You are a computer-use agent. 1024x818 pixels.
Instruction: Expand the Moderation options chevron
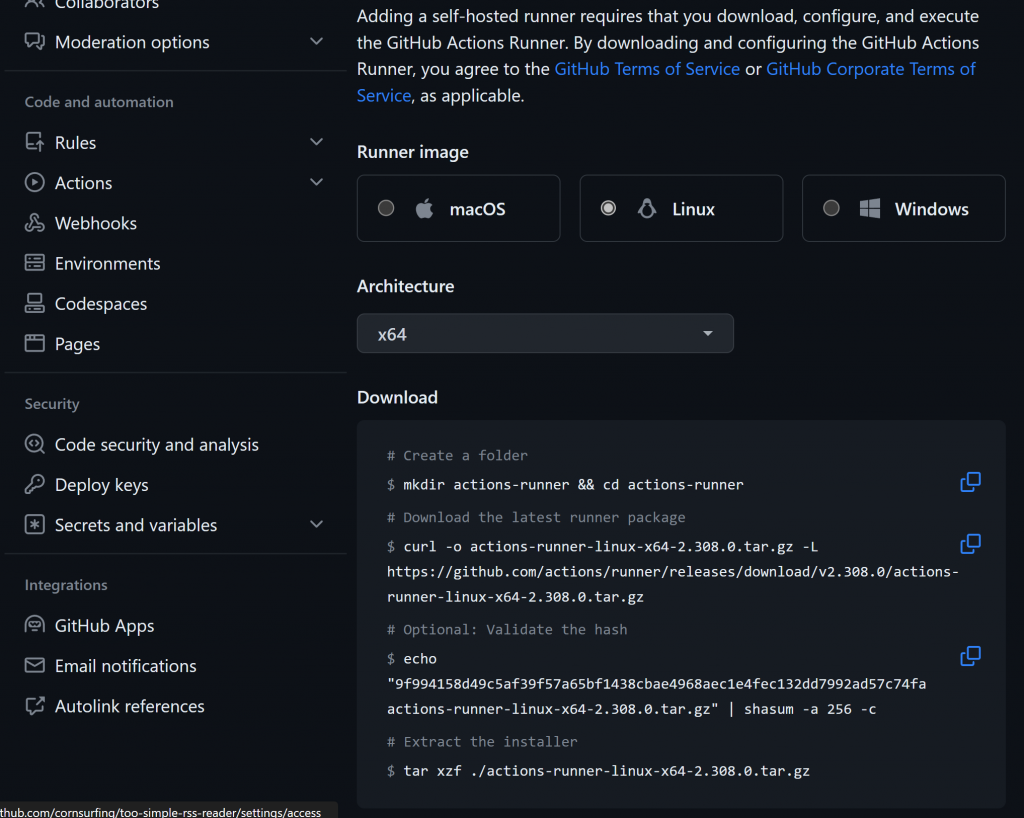[316, 41]
